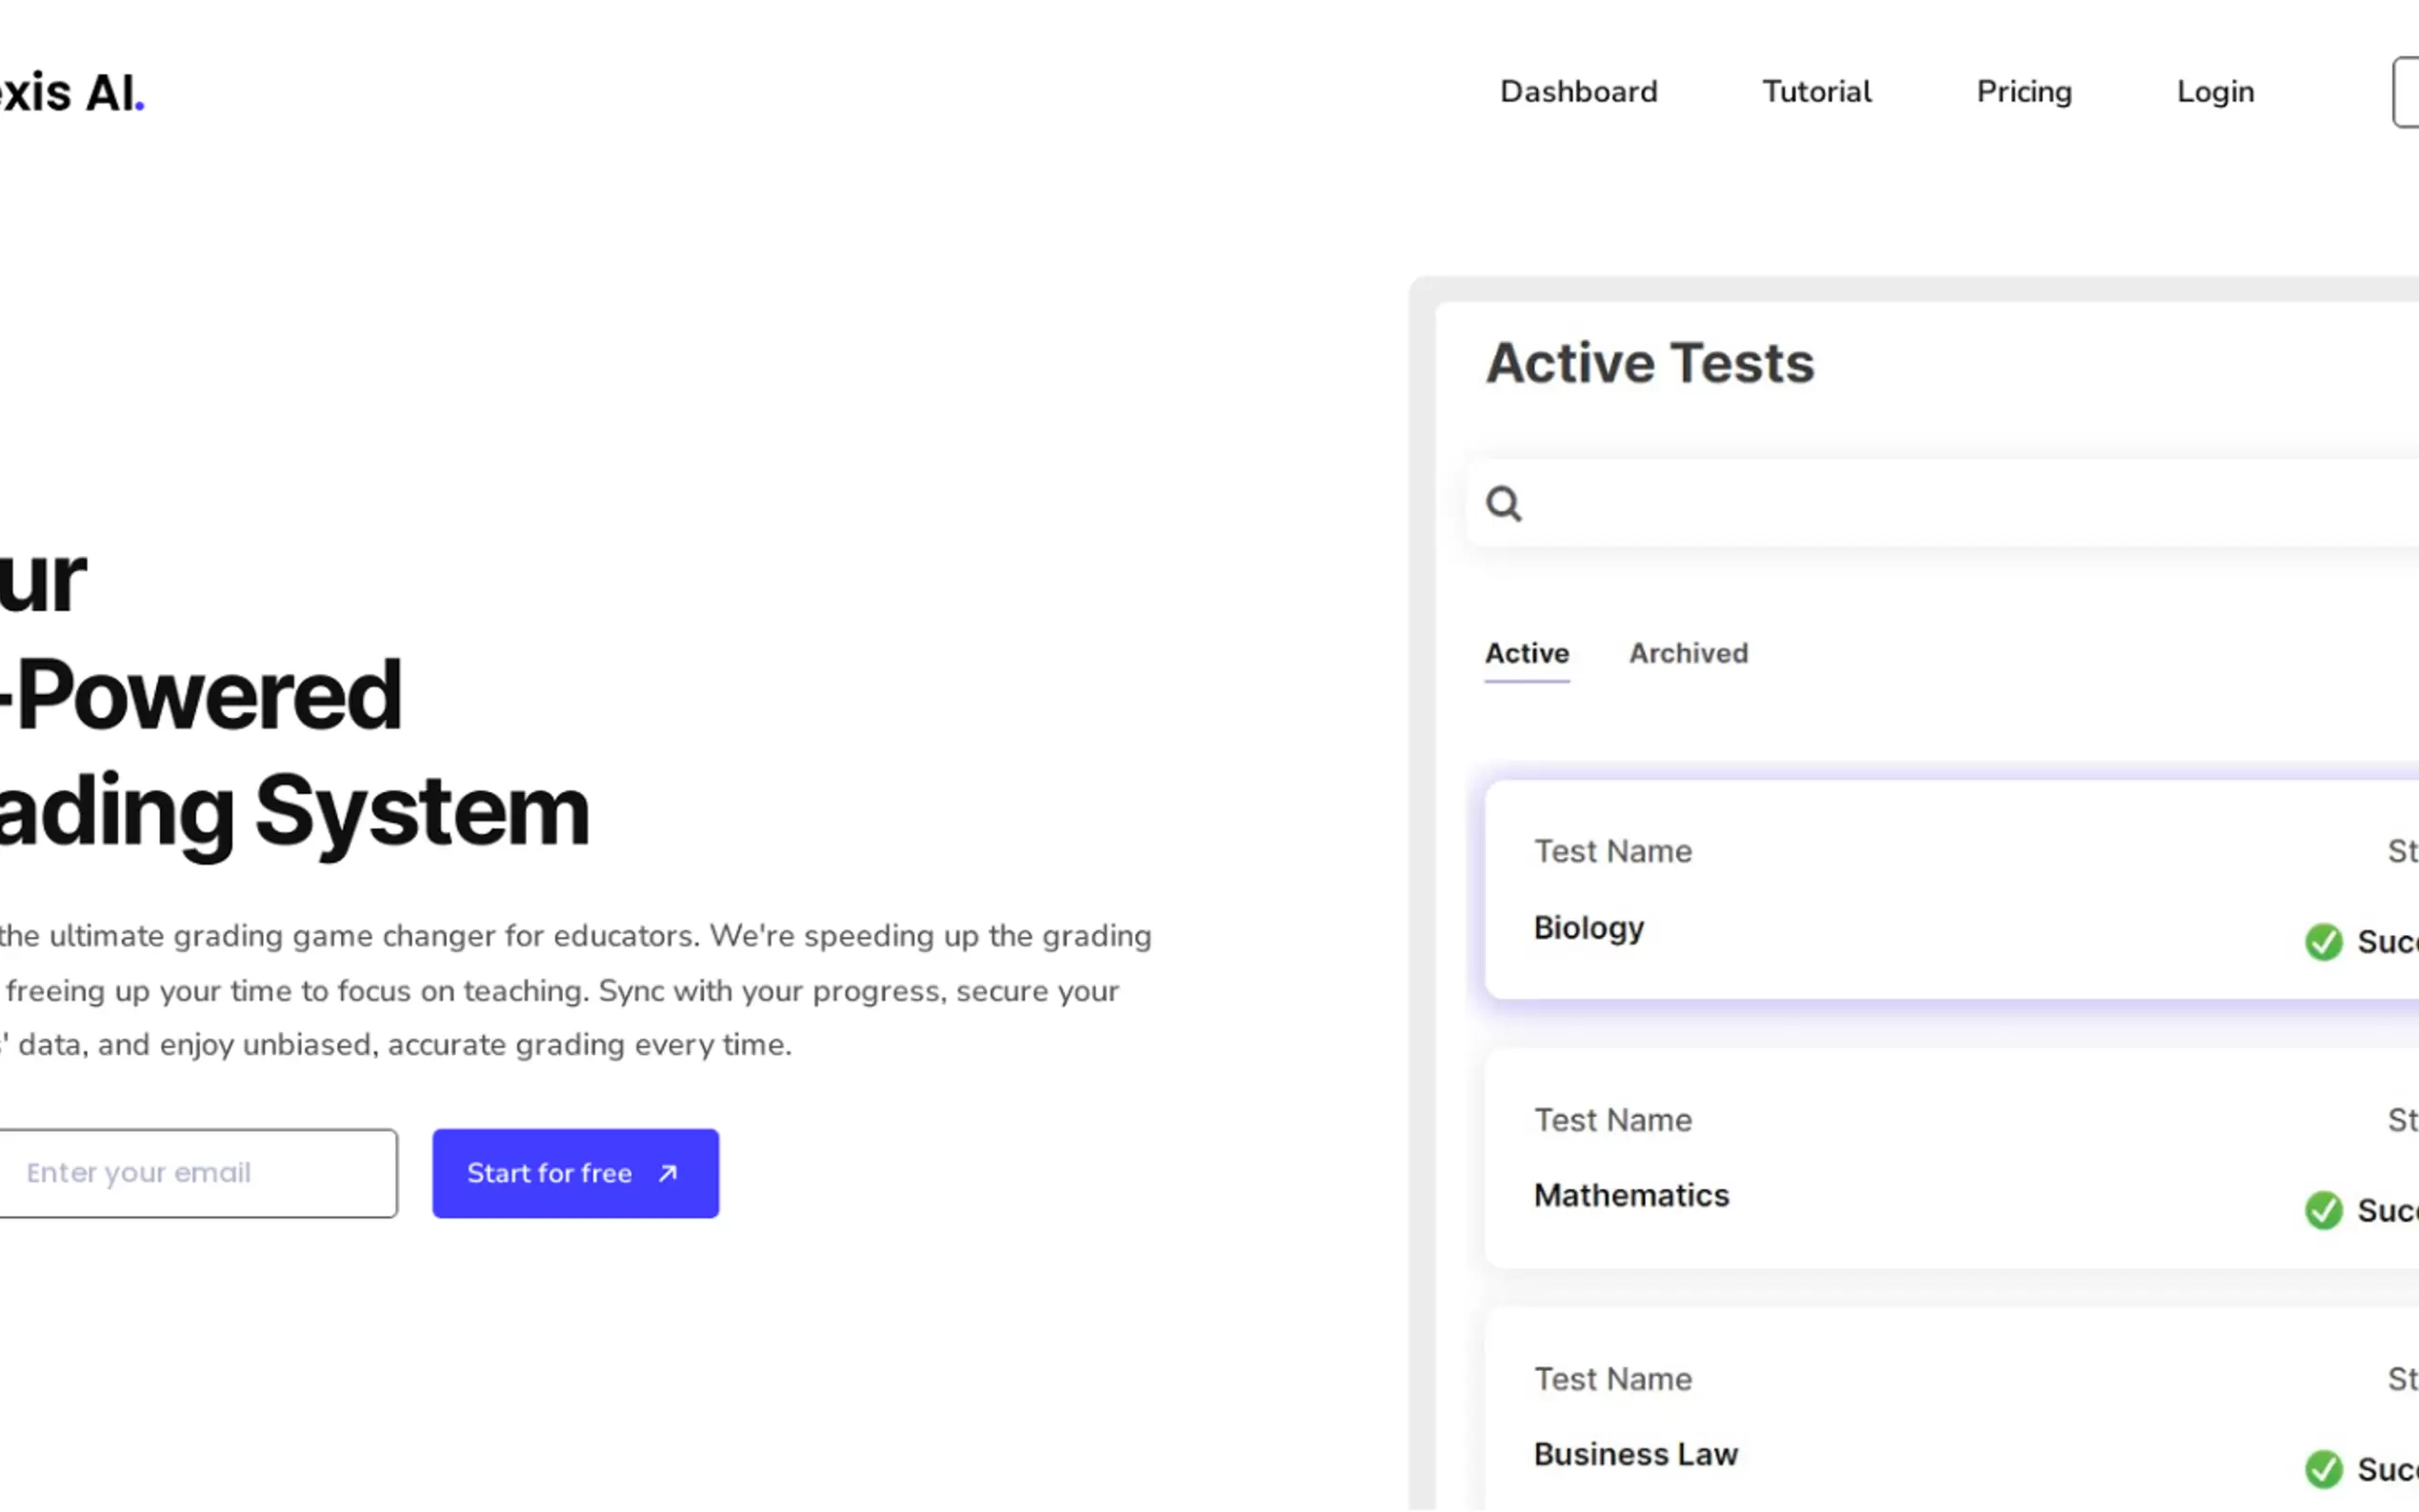Image resolution: width=2419 pixels, height=1512 pixels.
Task: Open the Dashboard nav link
Action: coord(1578,92)
